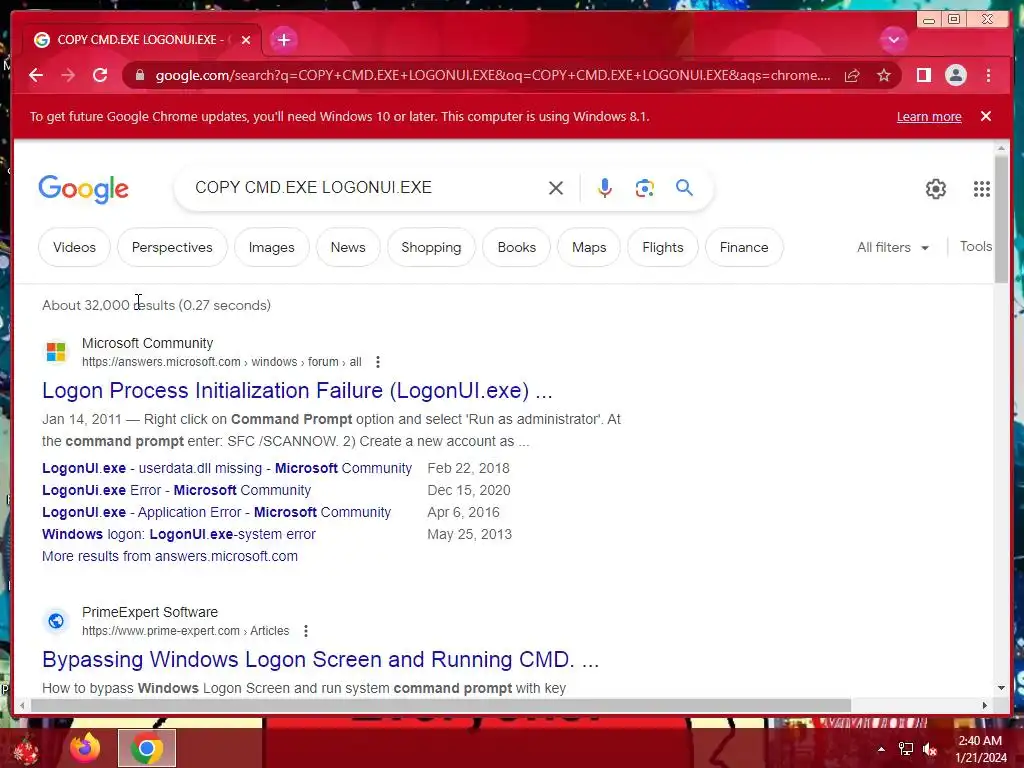Submit search with magnifier icon
The width and height of the screenshot is (1024, 768).
684,188
